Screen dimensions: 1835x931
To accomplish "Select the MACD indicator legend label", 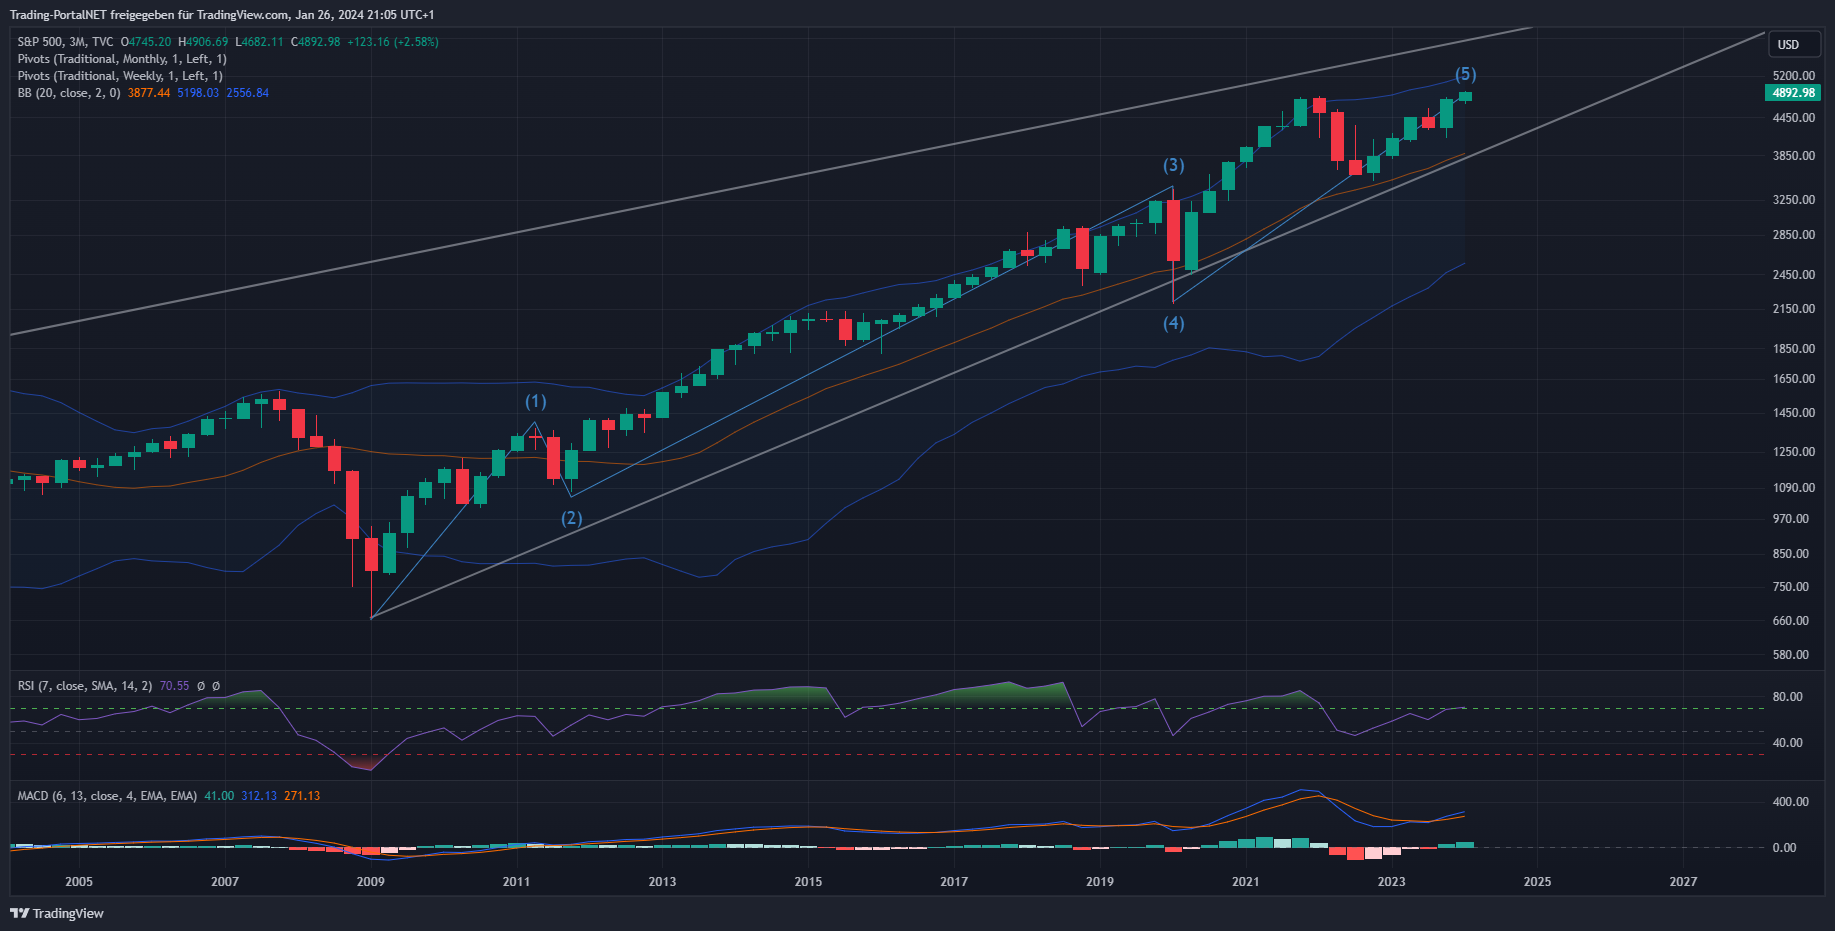I will (106, 796).
